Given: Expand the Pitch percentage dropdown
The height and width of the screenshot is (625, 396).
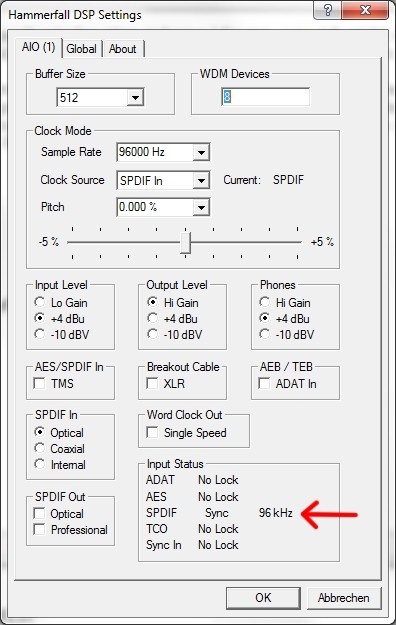Looking at the screenshot, I should 201,207.
